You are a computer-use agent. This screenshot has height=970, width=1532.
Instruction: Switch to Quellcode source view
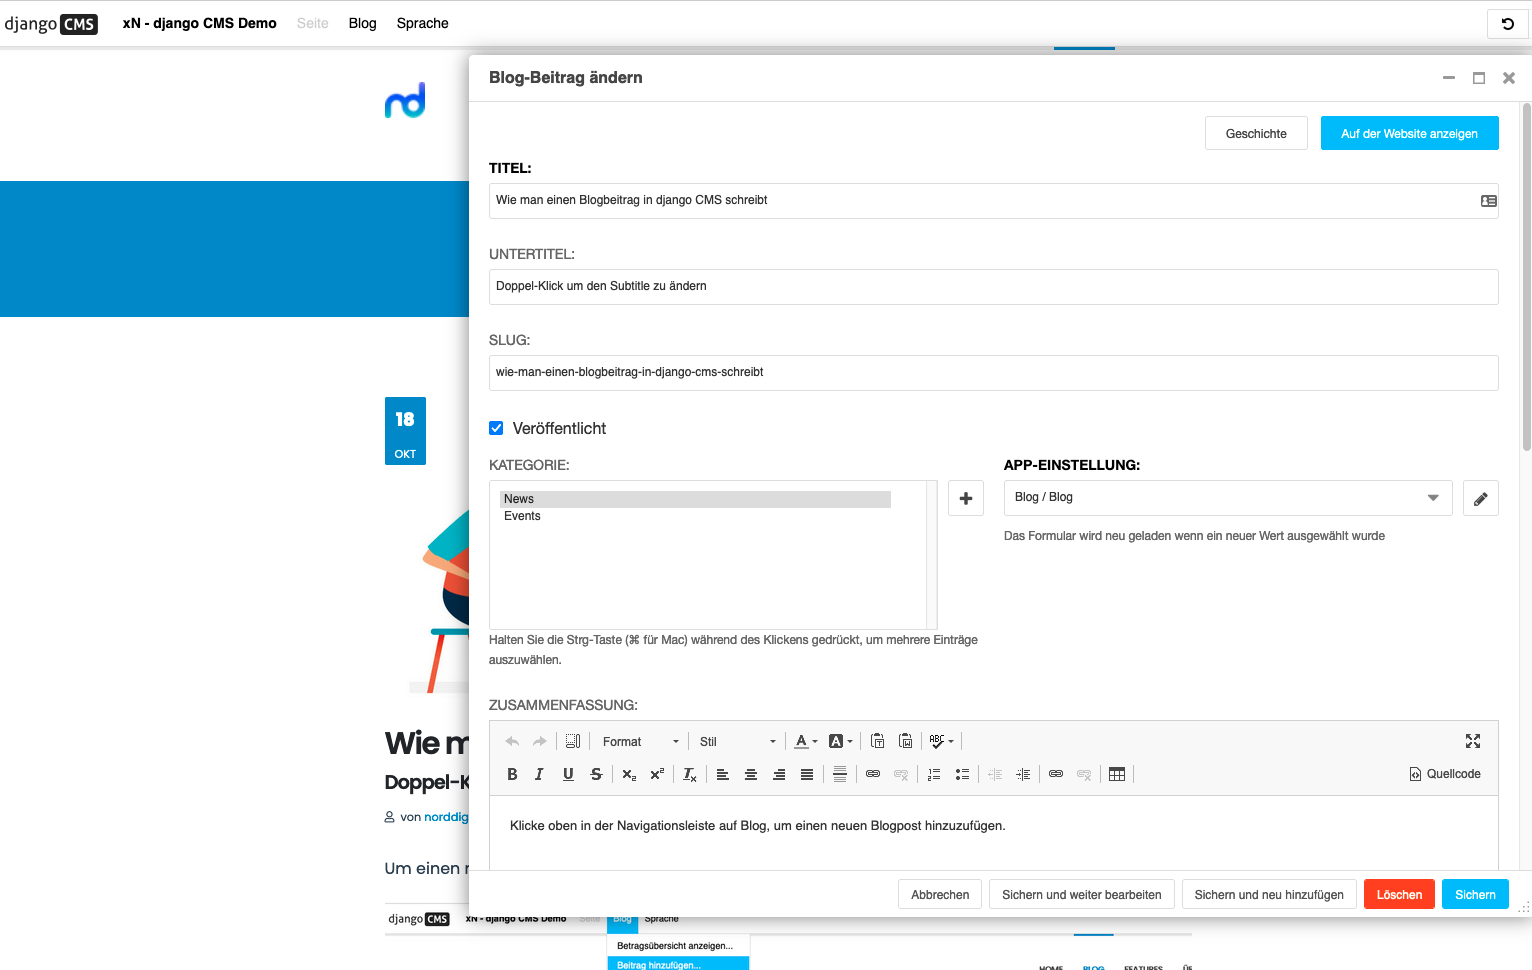tap(1444, 774)
